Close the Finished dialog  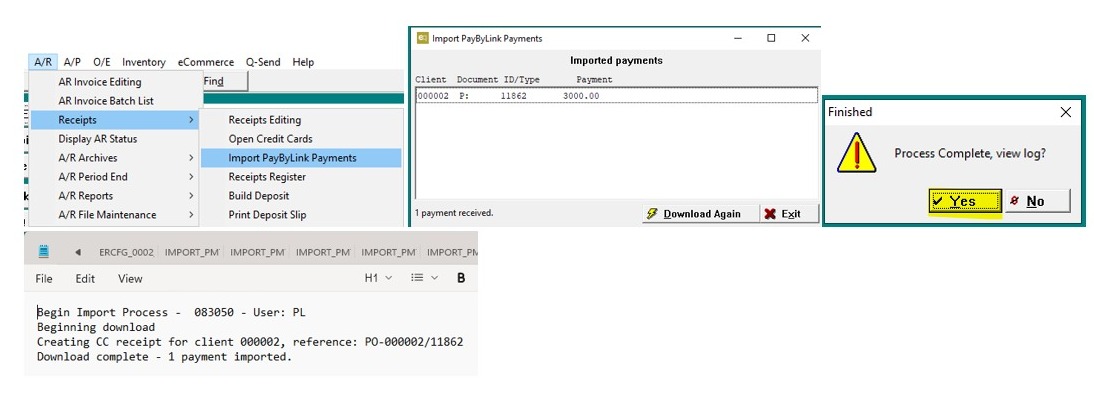pyautogui.click(x=1065, y=112)
